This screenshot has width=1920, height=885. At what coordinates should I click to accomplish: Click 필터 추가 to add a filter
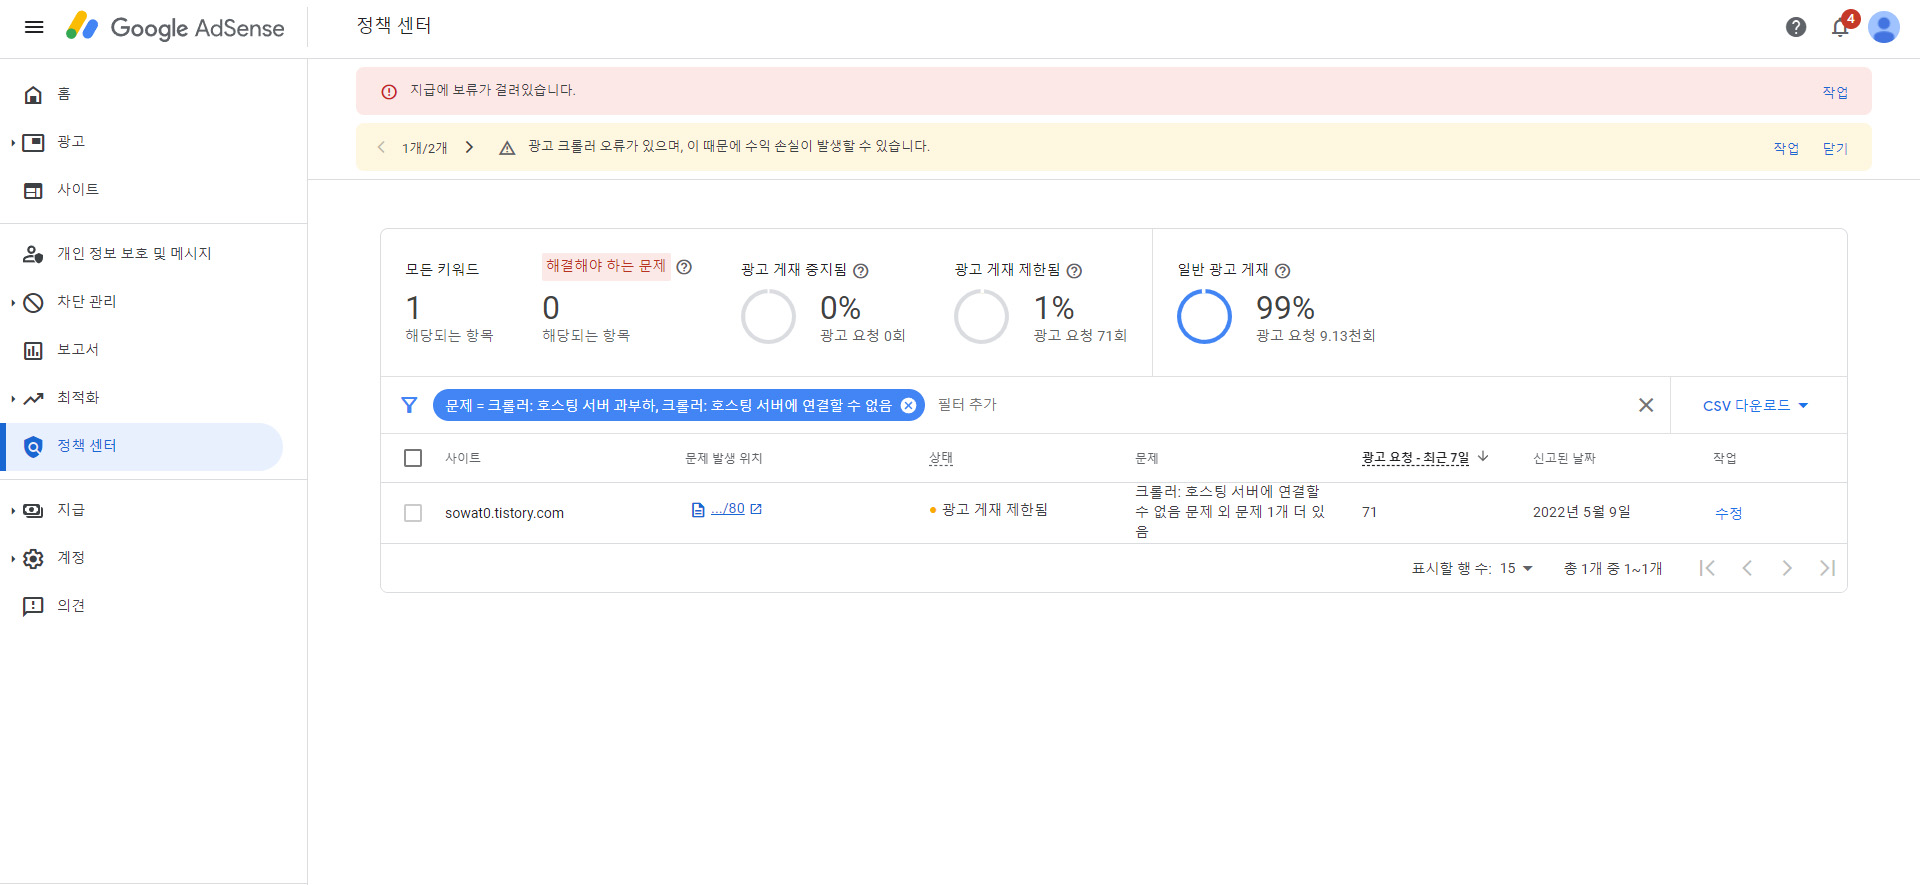tap(967, 405)
